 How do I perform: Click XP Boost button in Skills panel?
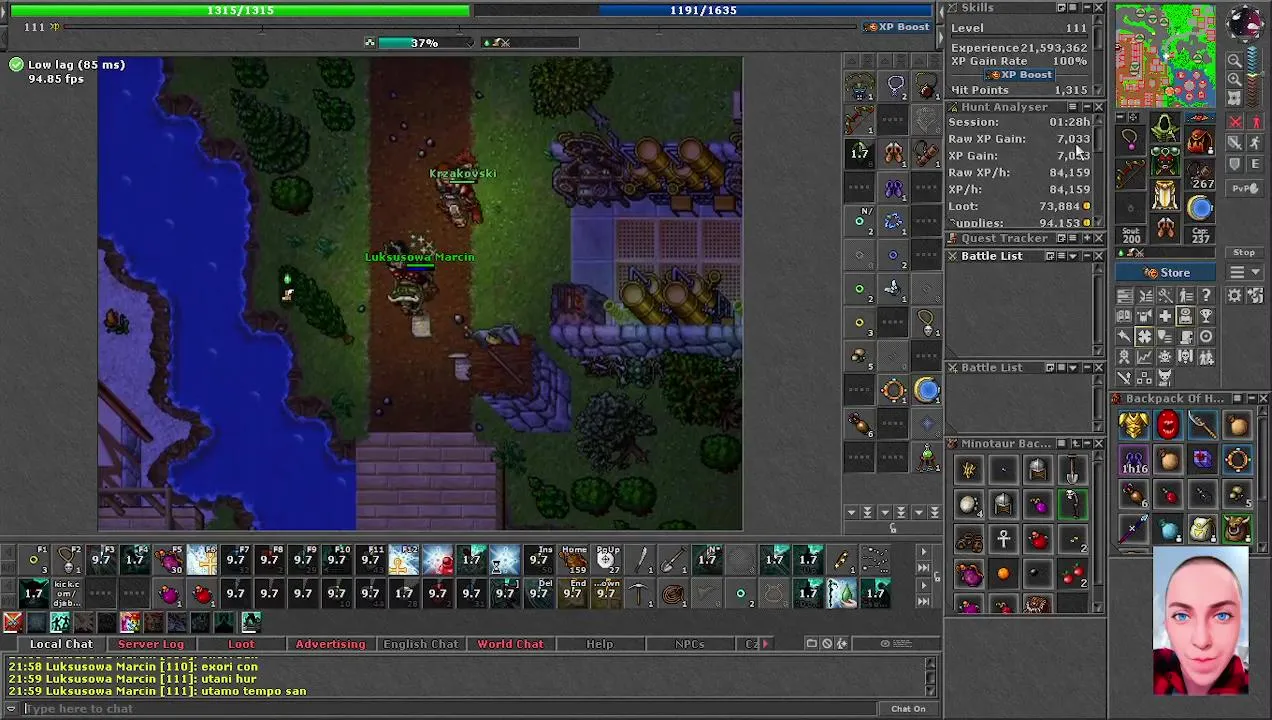tap(1019, 75)
